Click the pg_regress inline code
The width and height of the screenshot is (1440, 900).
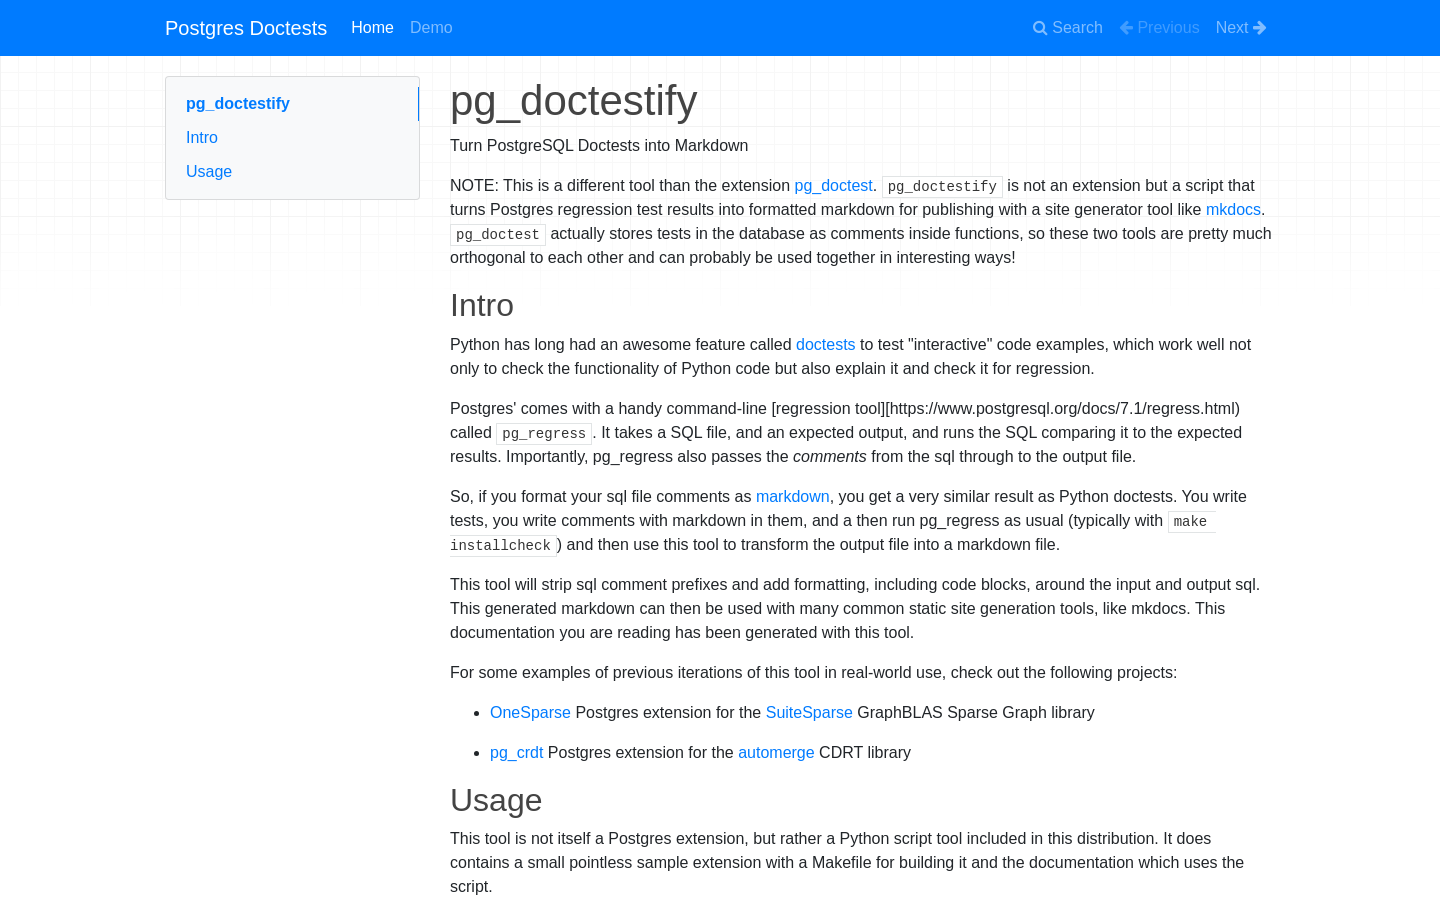(544, 433)
